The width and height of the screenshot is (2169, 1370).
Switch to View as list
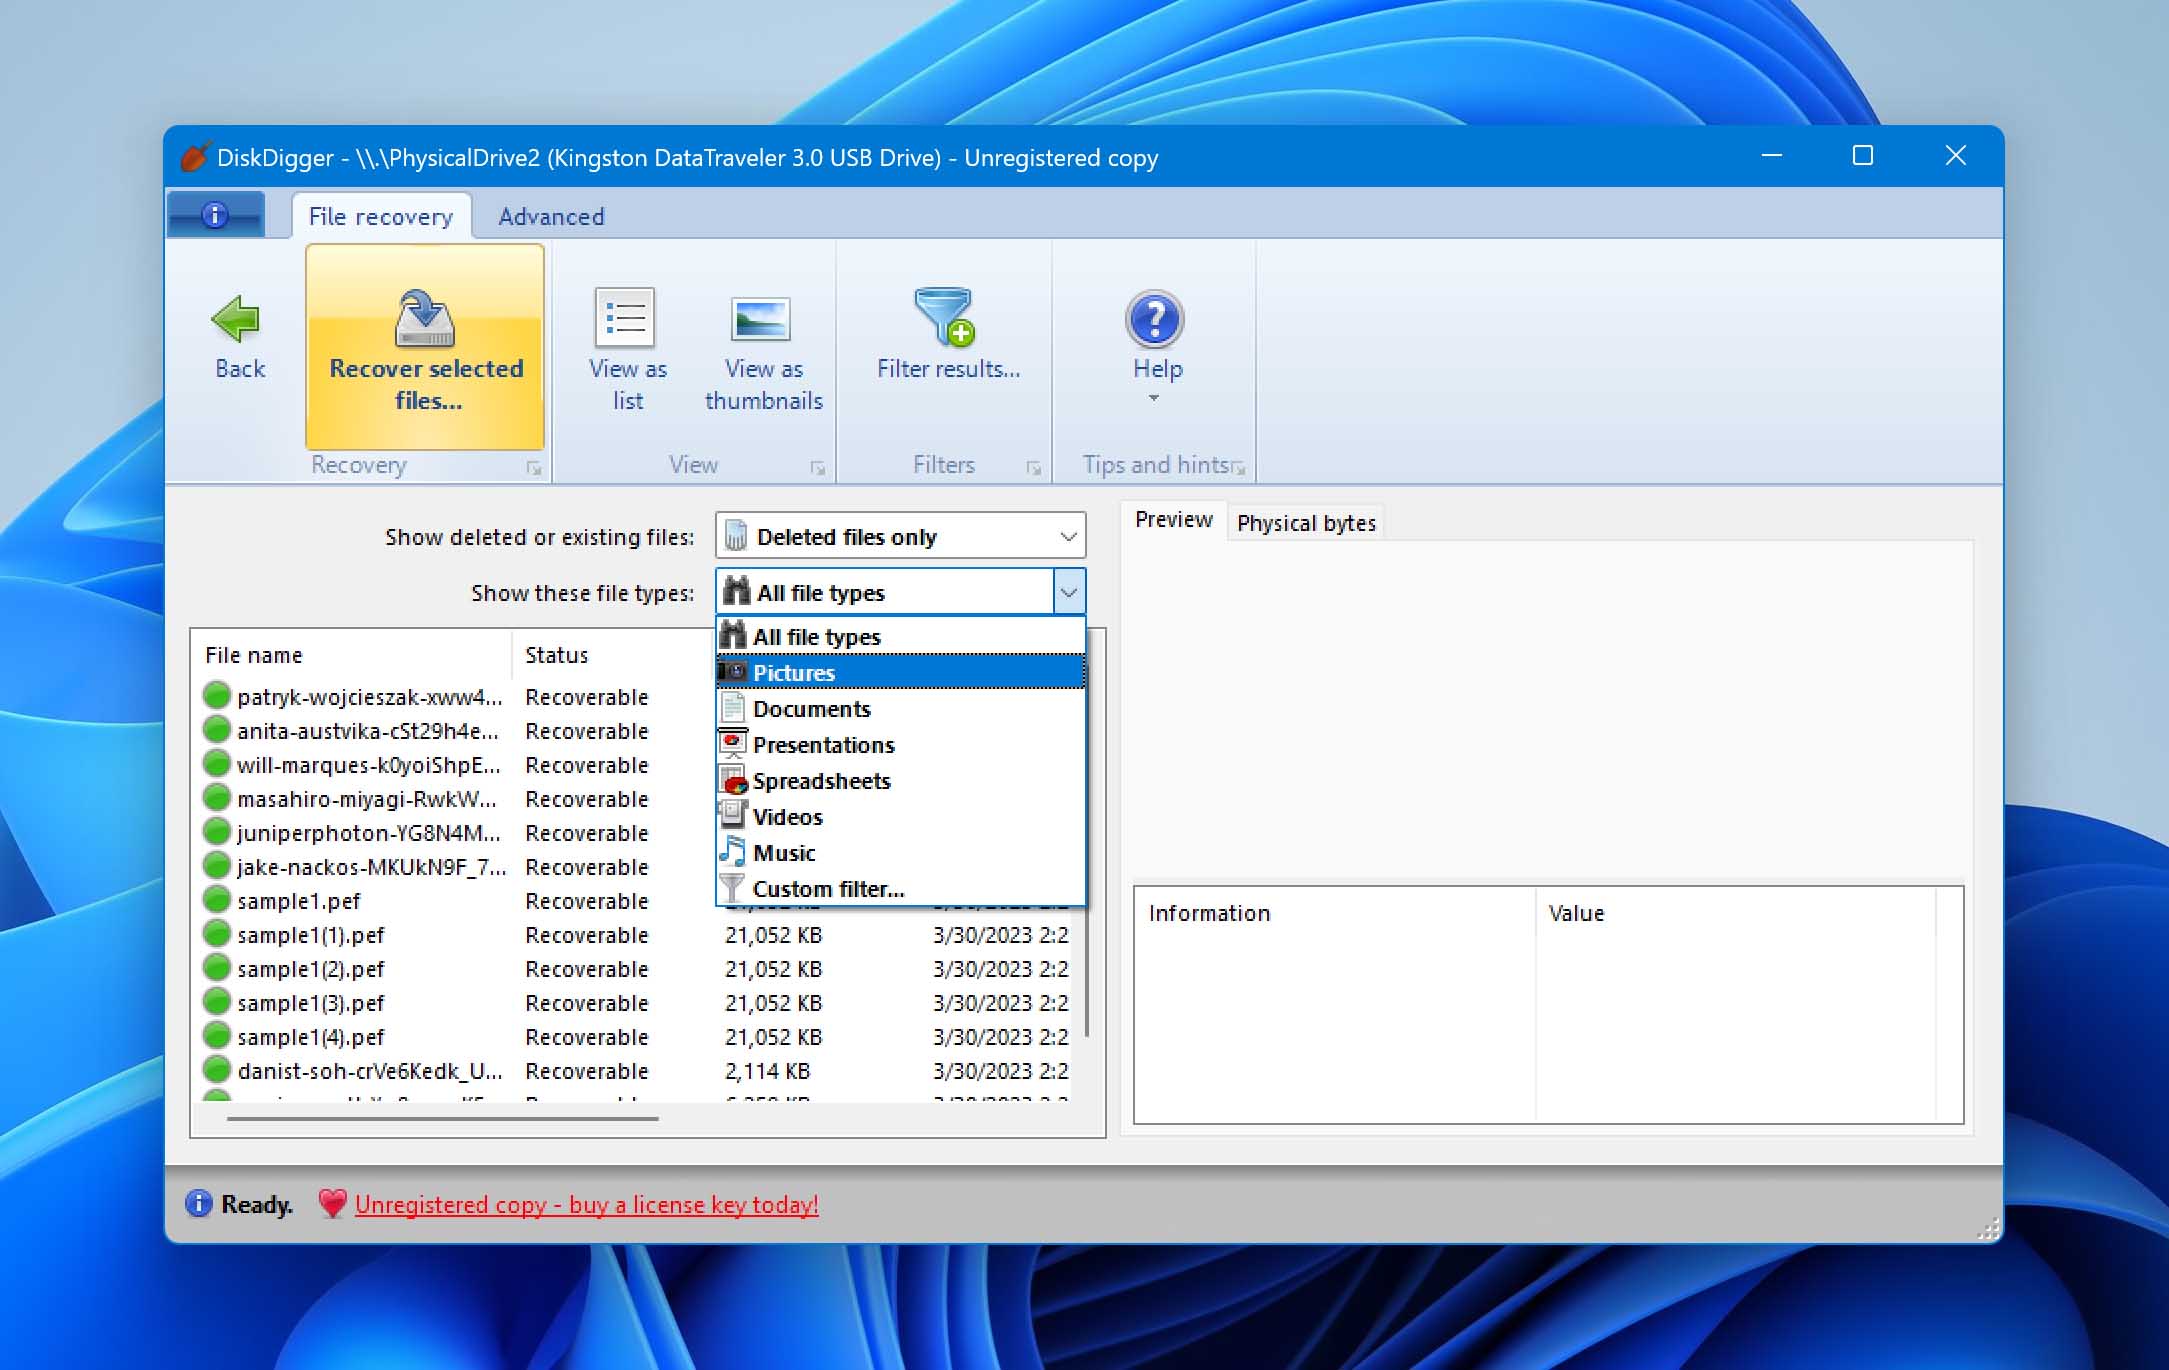click(627, 349)
